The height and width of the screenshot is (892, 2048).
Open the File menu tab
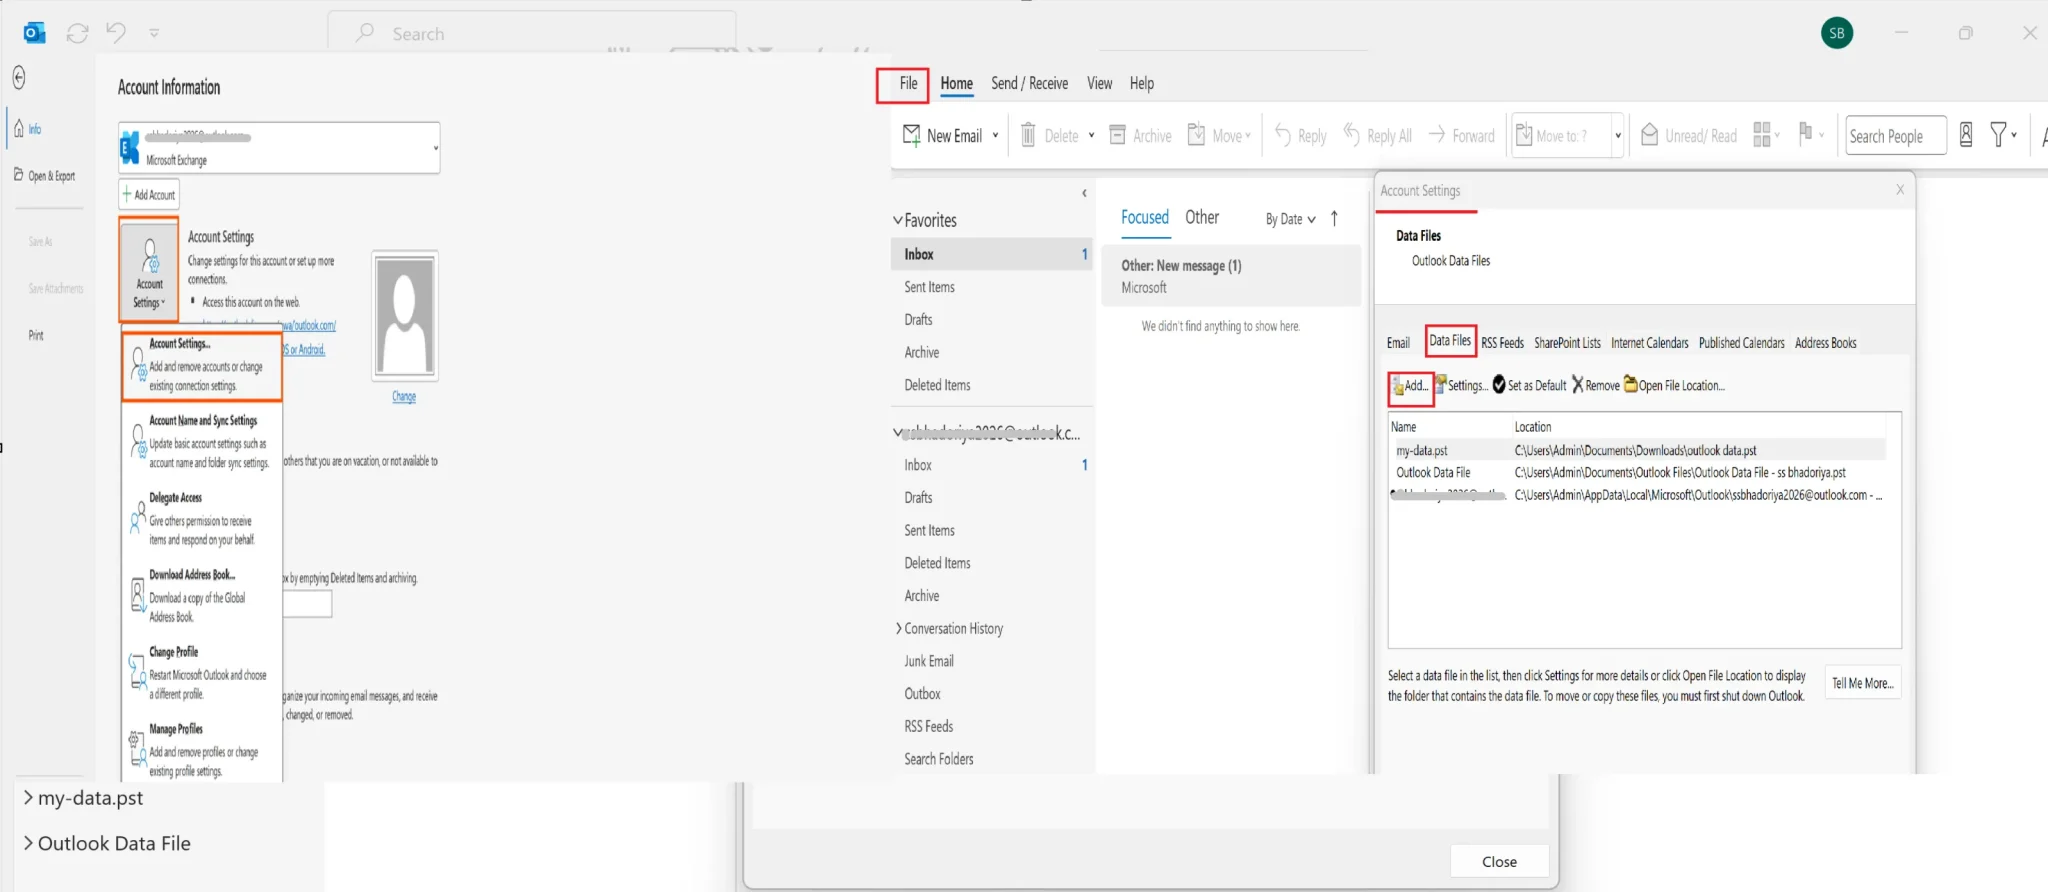click(x=908, y=83)
